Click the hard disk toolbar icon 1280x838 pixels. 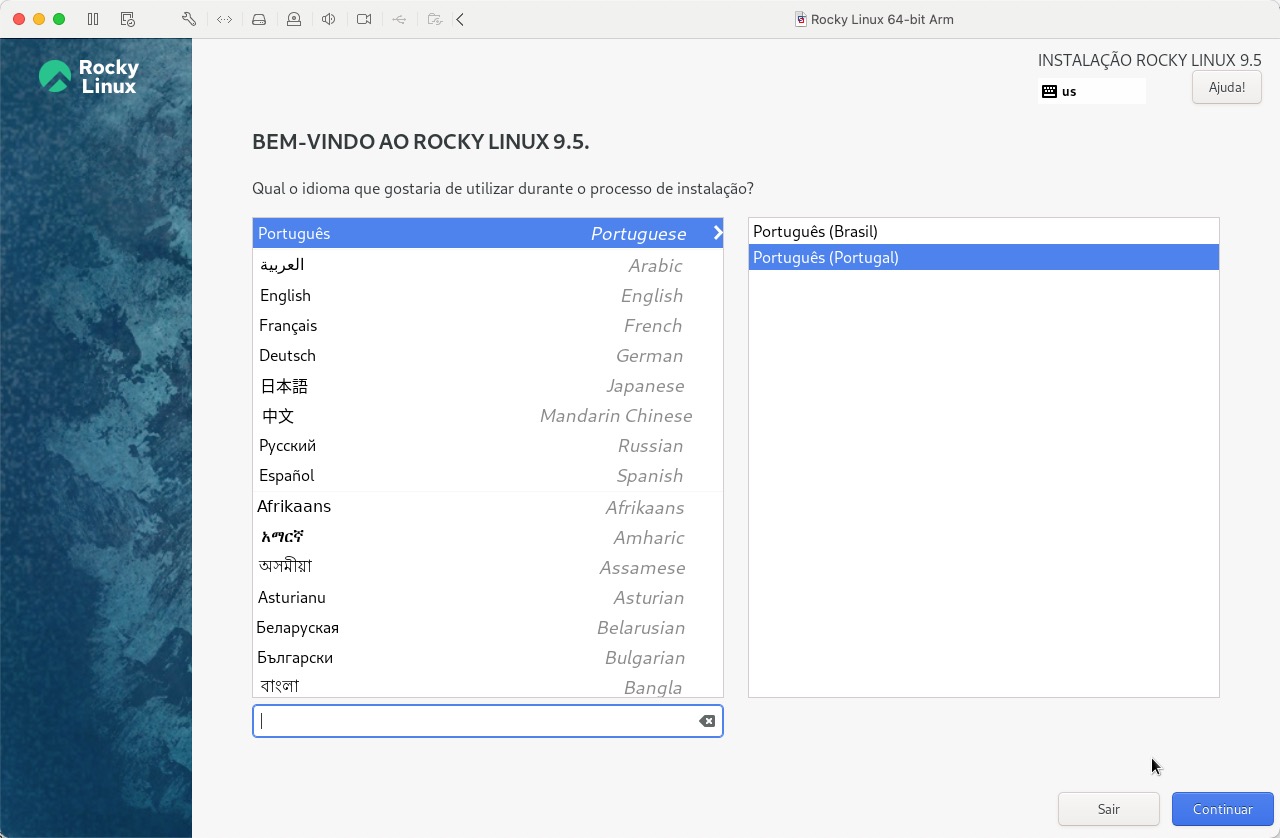(259, 19)
